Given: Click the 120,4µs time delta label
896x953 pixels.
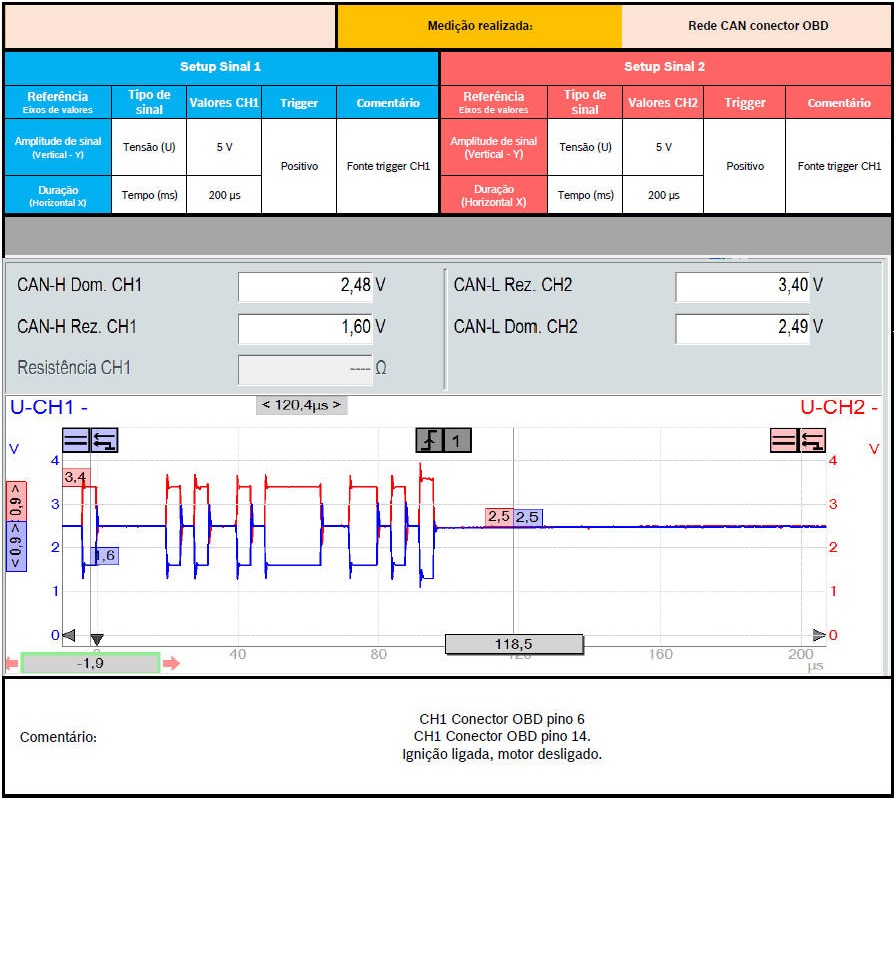Looking at the screenshot, I should [302, 405].
